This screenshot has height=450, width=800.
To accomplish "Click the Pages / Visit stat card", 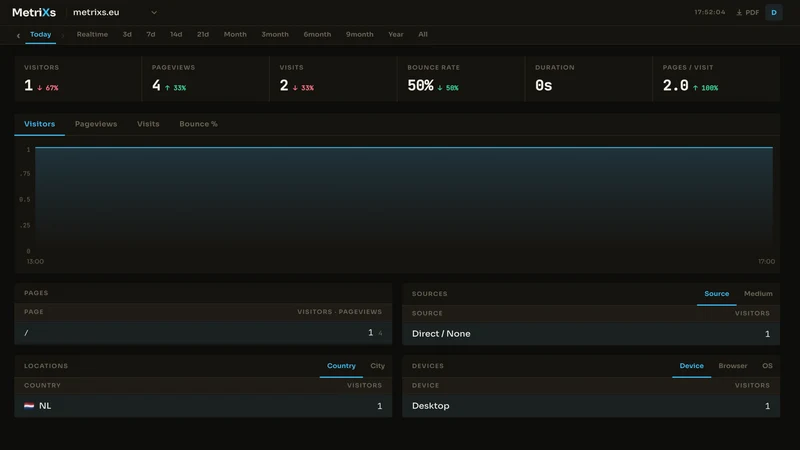I will 716,79.
